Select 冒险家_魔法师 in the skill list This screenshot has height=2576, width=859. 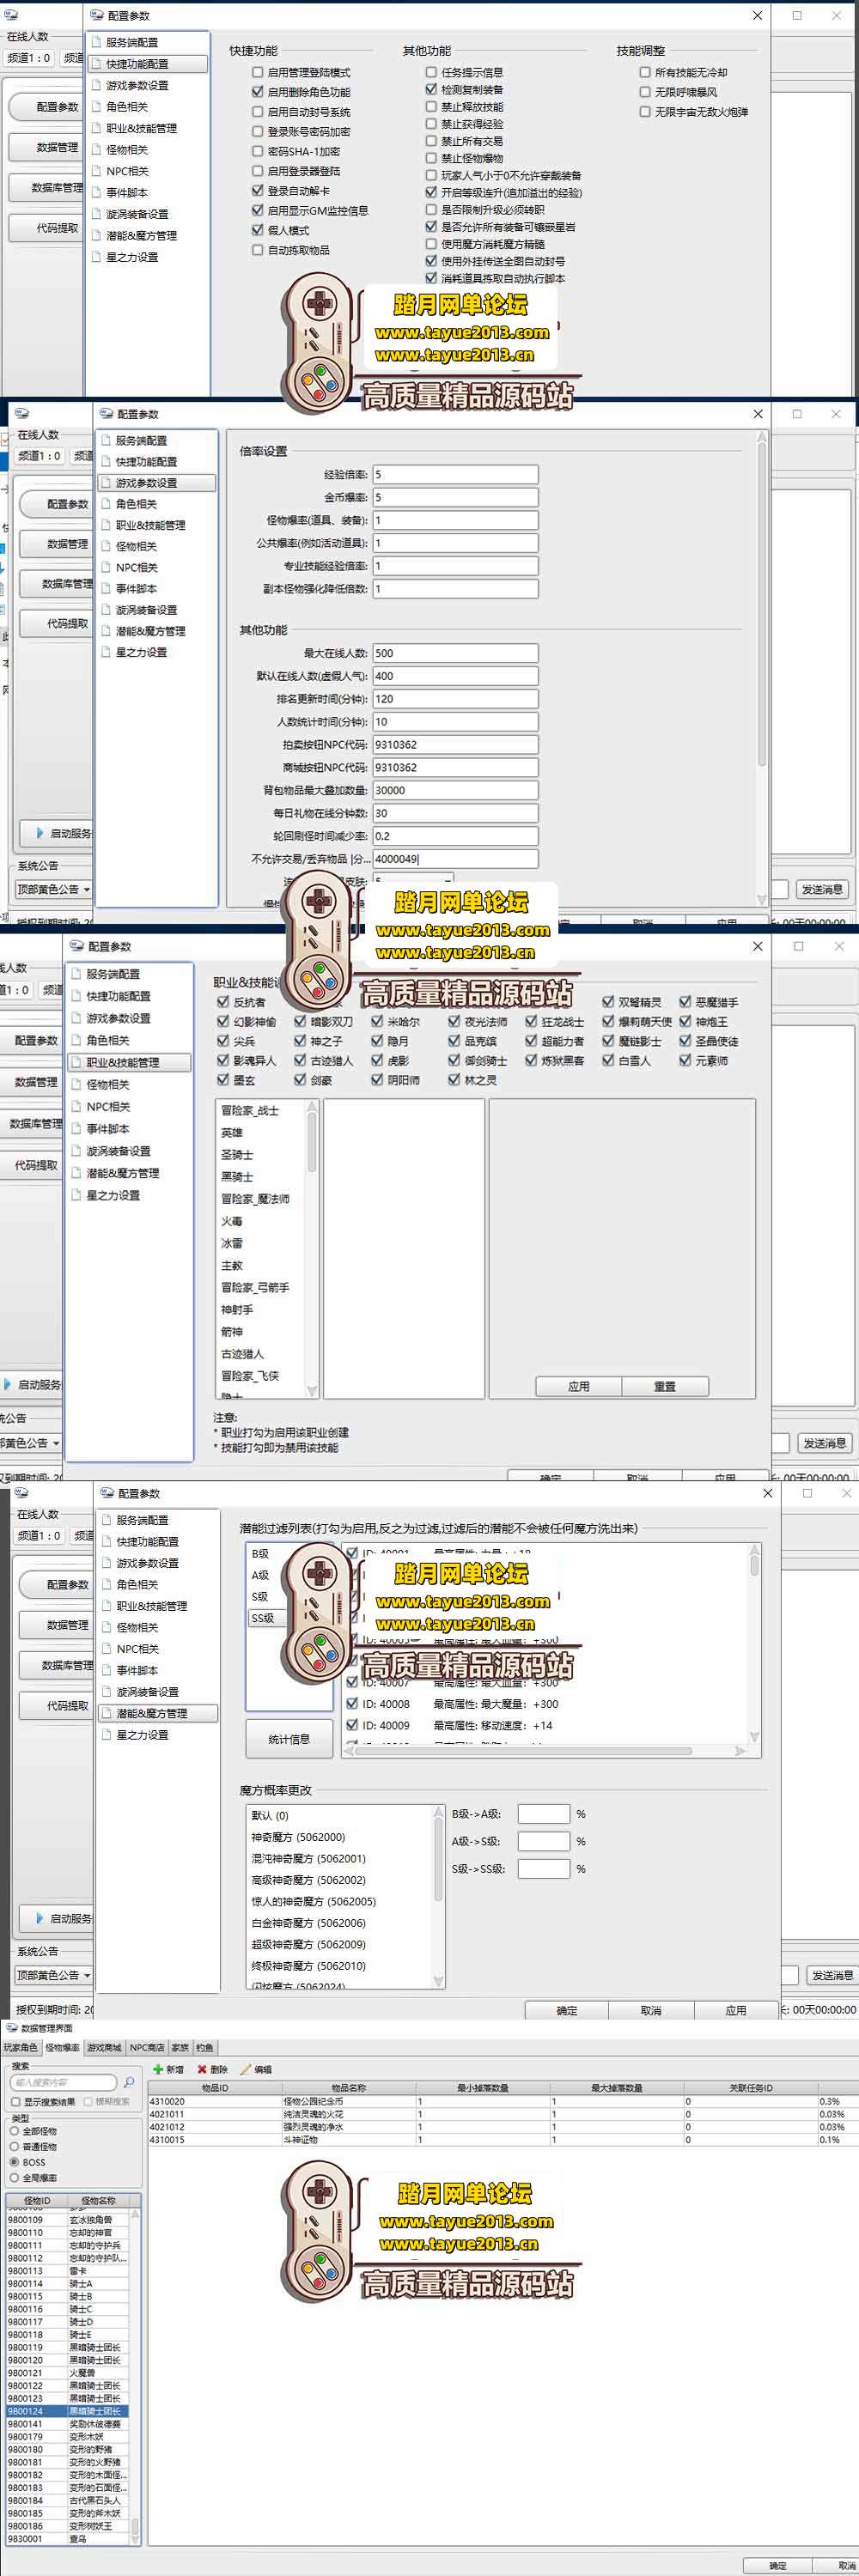(x=255, y=1198)
